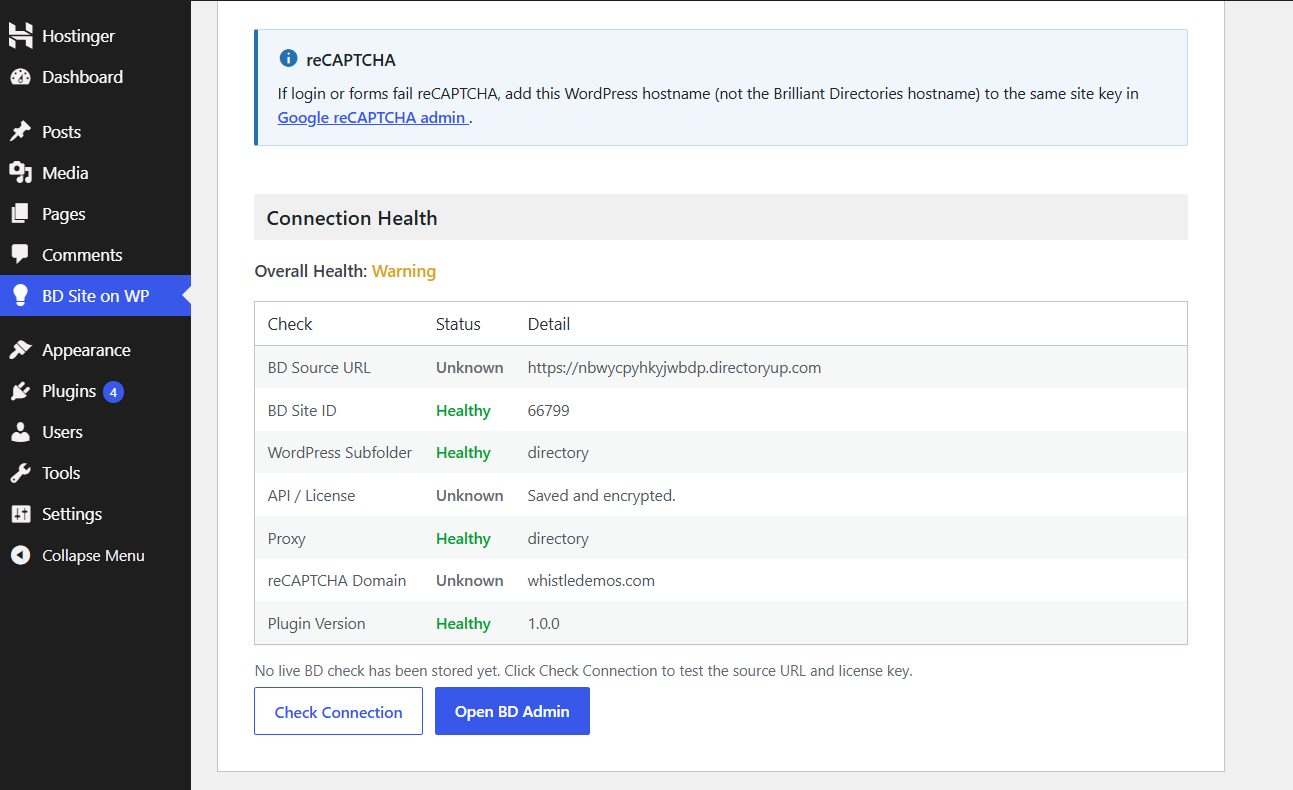Click the BD Site on WP lightbulb icon

[x=20, y=296]
